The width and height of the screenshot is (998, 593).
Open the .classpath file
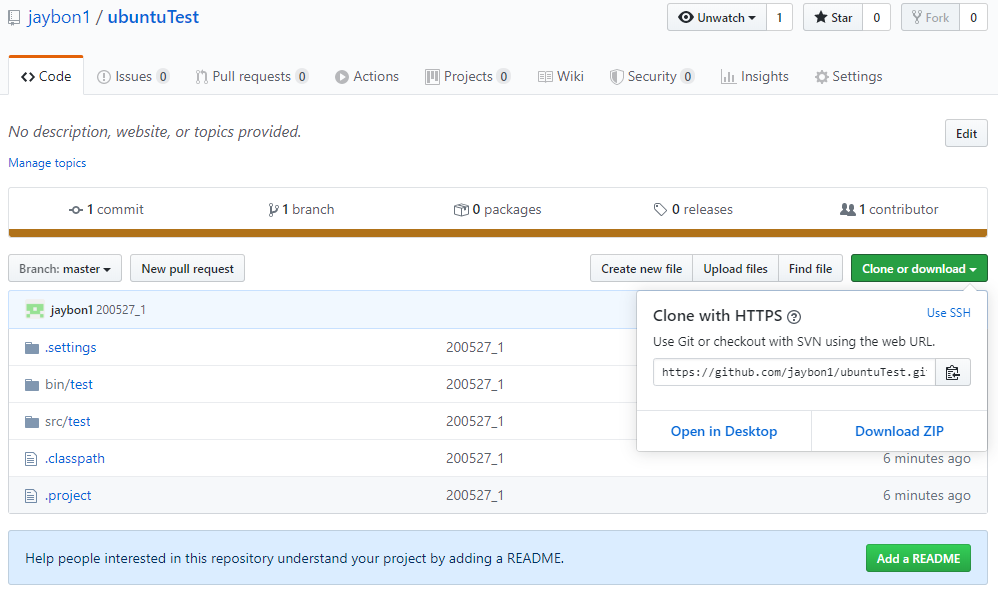click(74, 458)
